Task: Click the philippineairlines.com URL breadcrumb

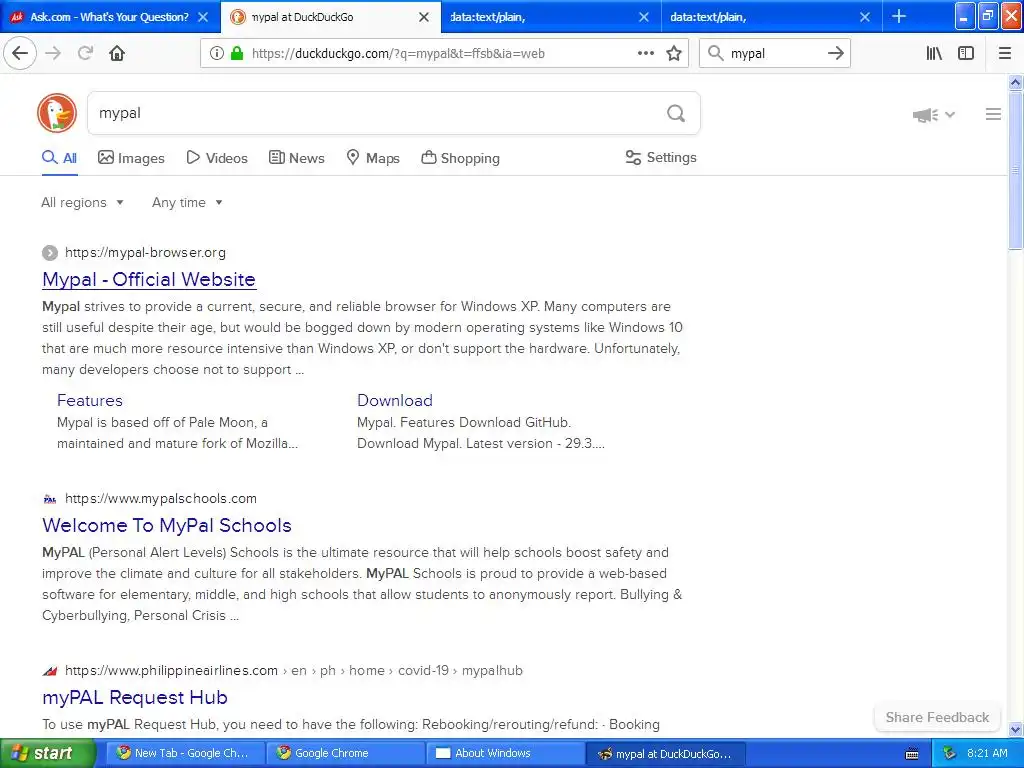Action: pyautogui.click(x=293, y=671)
